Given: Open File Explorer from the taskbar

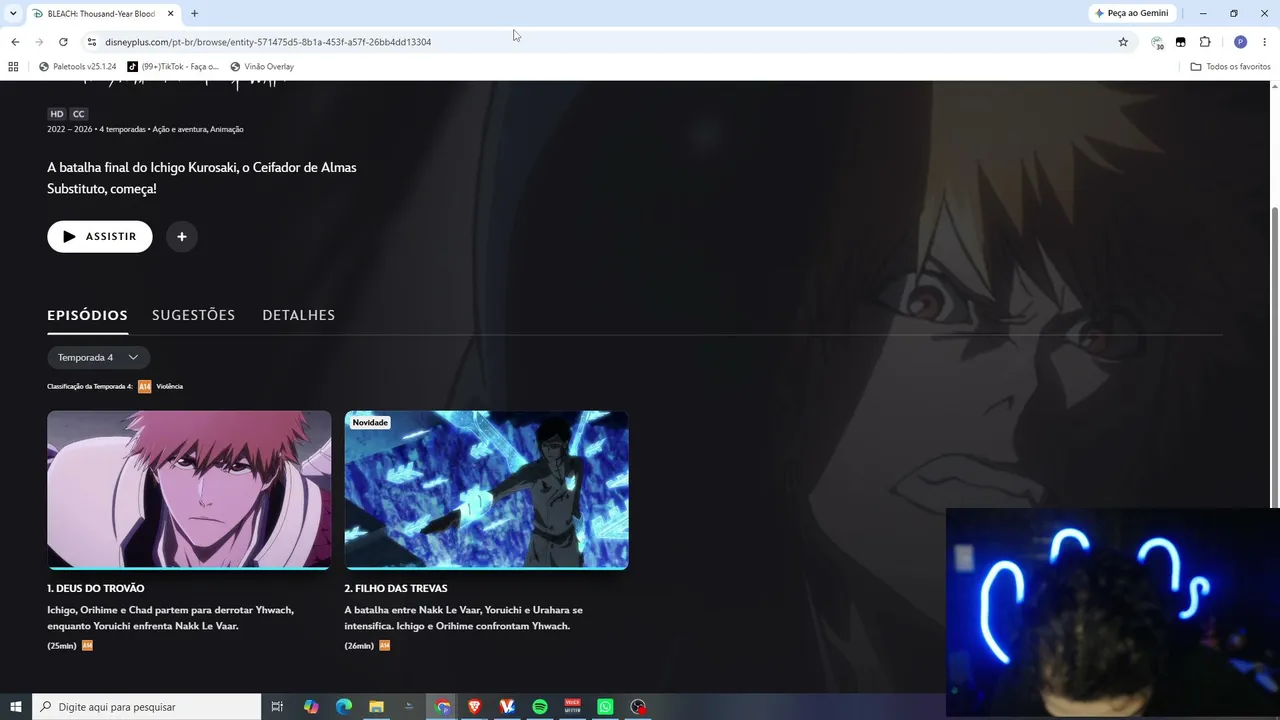Looking at the screenshot, I should point(377,707).
